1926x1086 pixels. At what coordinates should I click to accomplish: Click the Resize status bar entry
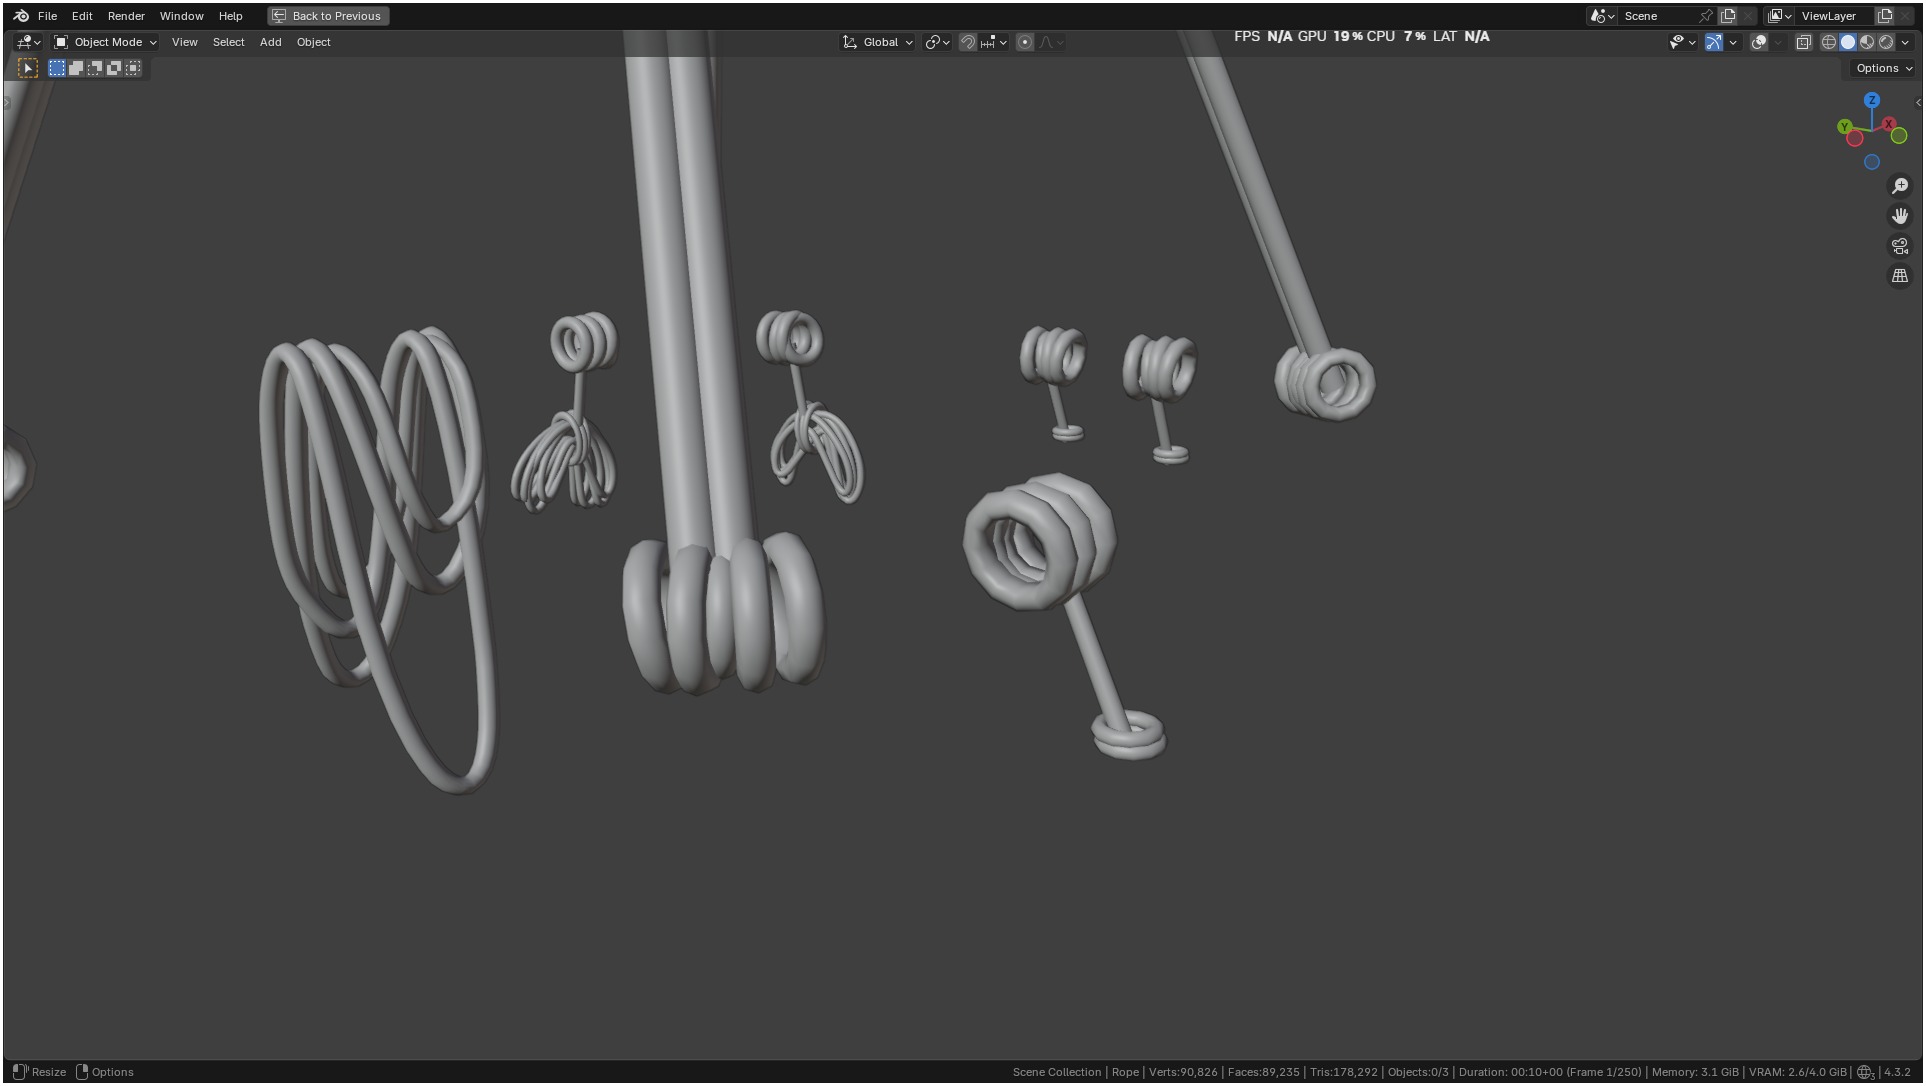tap(39, 1072)
